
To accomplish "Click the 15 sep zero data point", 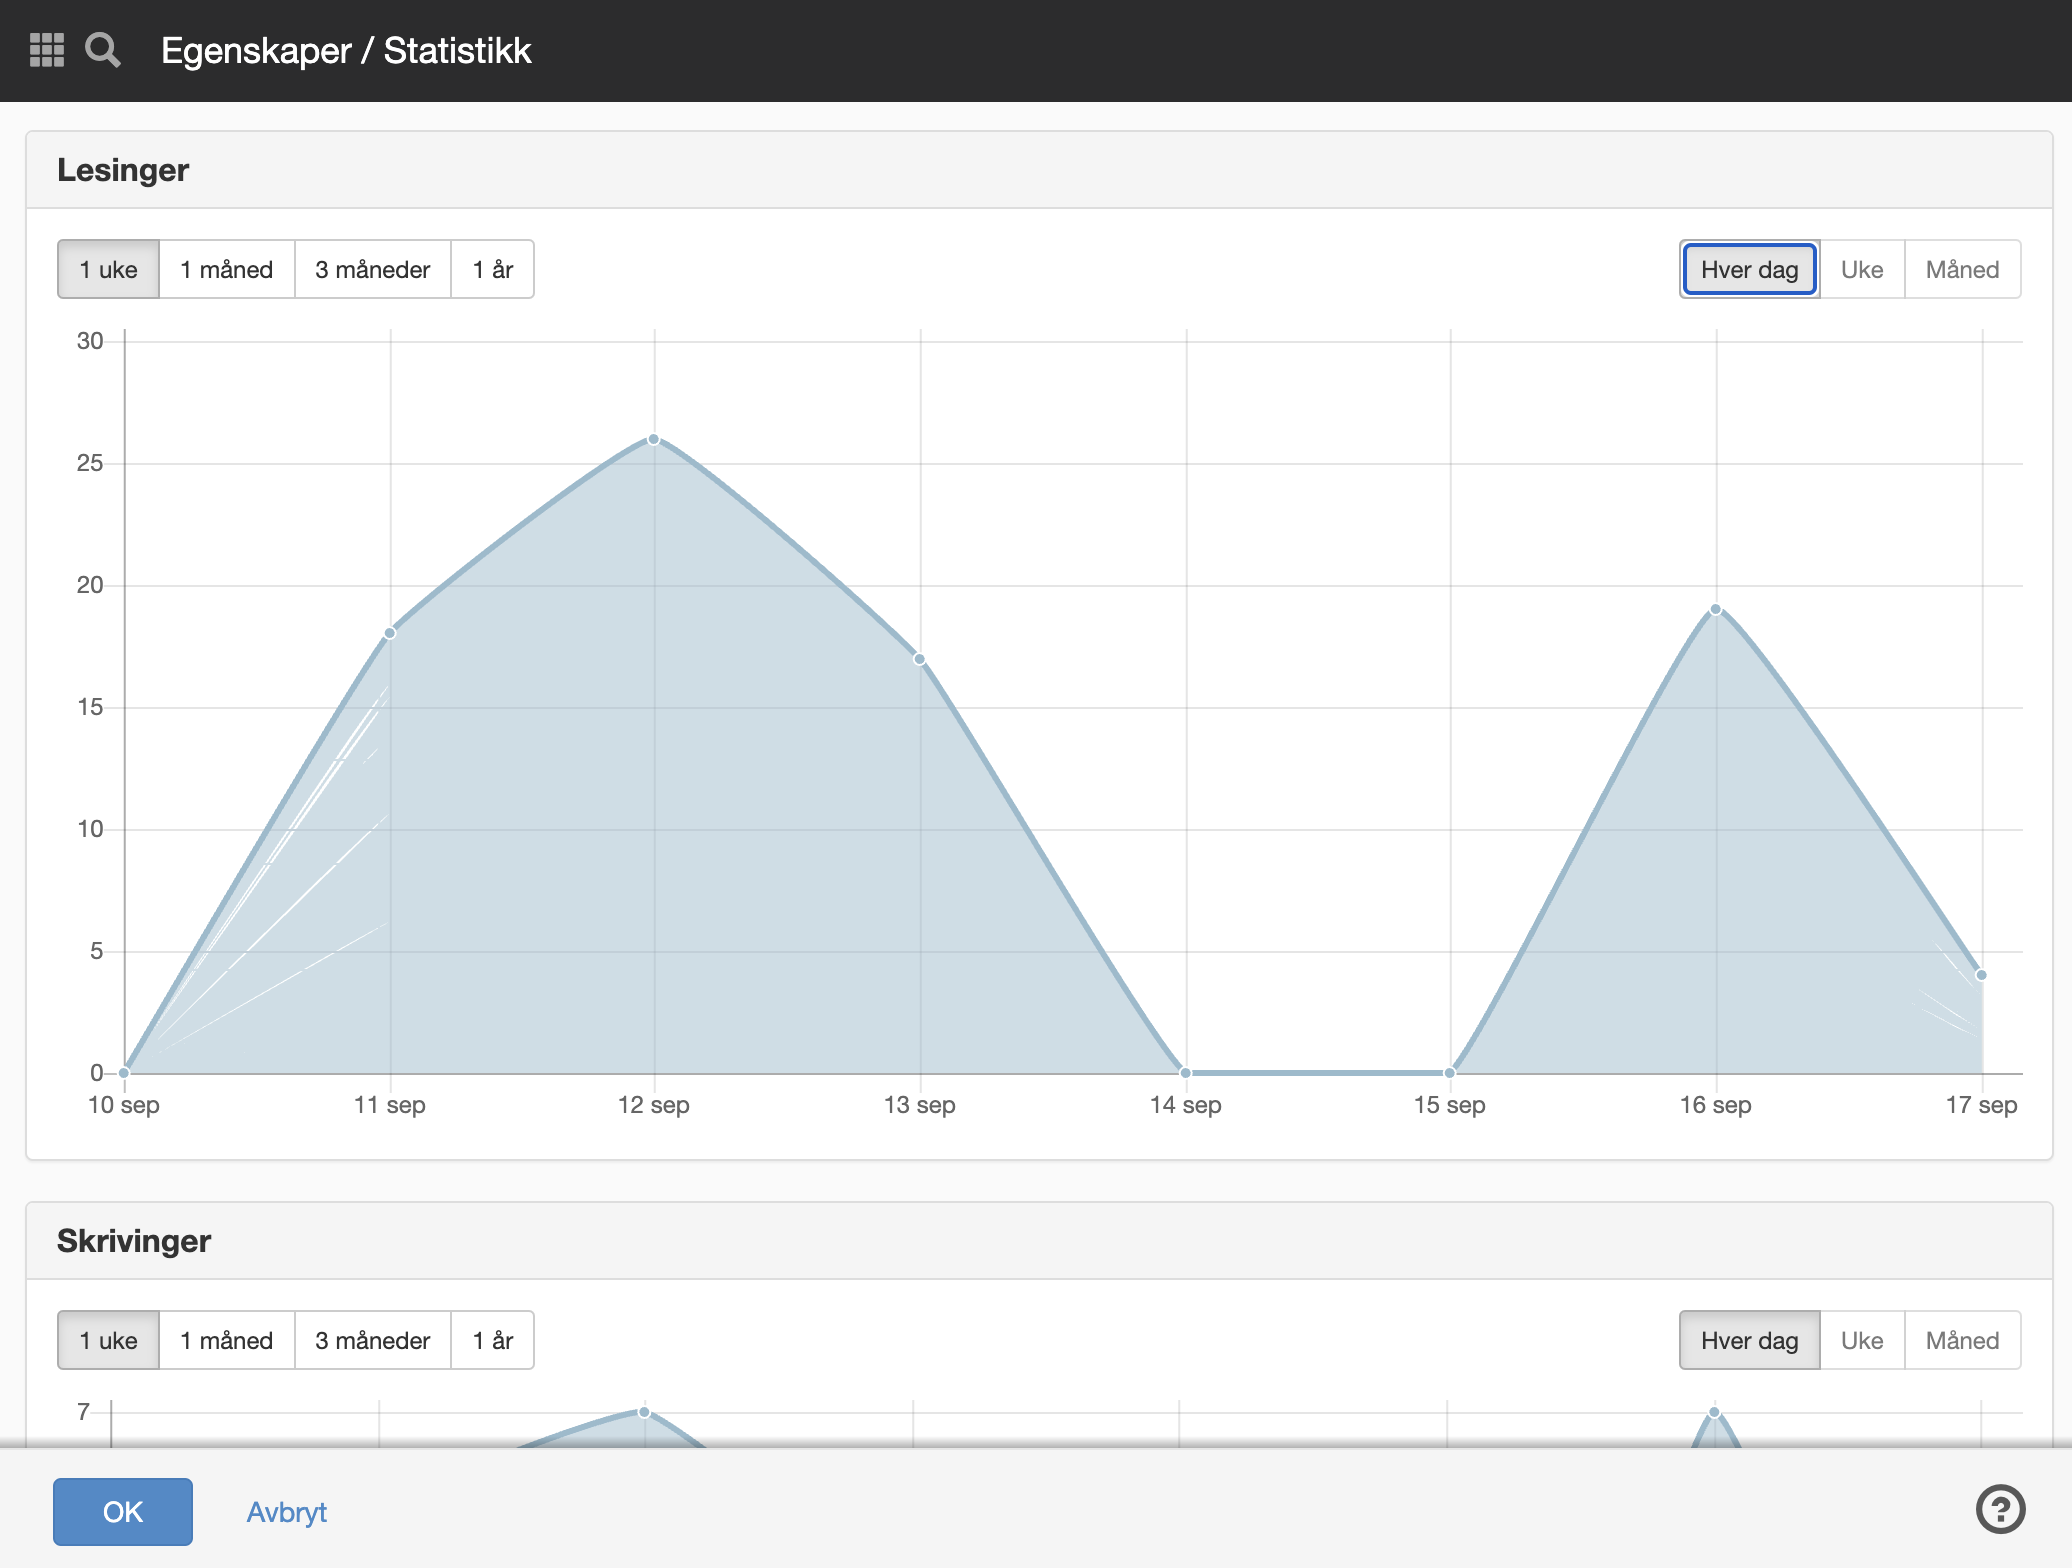I will 1449,1073.
